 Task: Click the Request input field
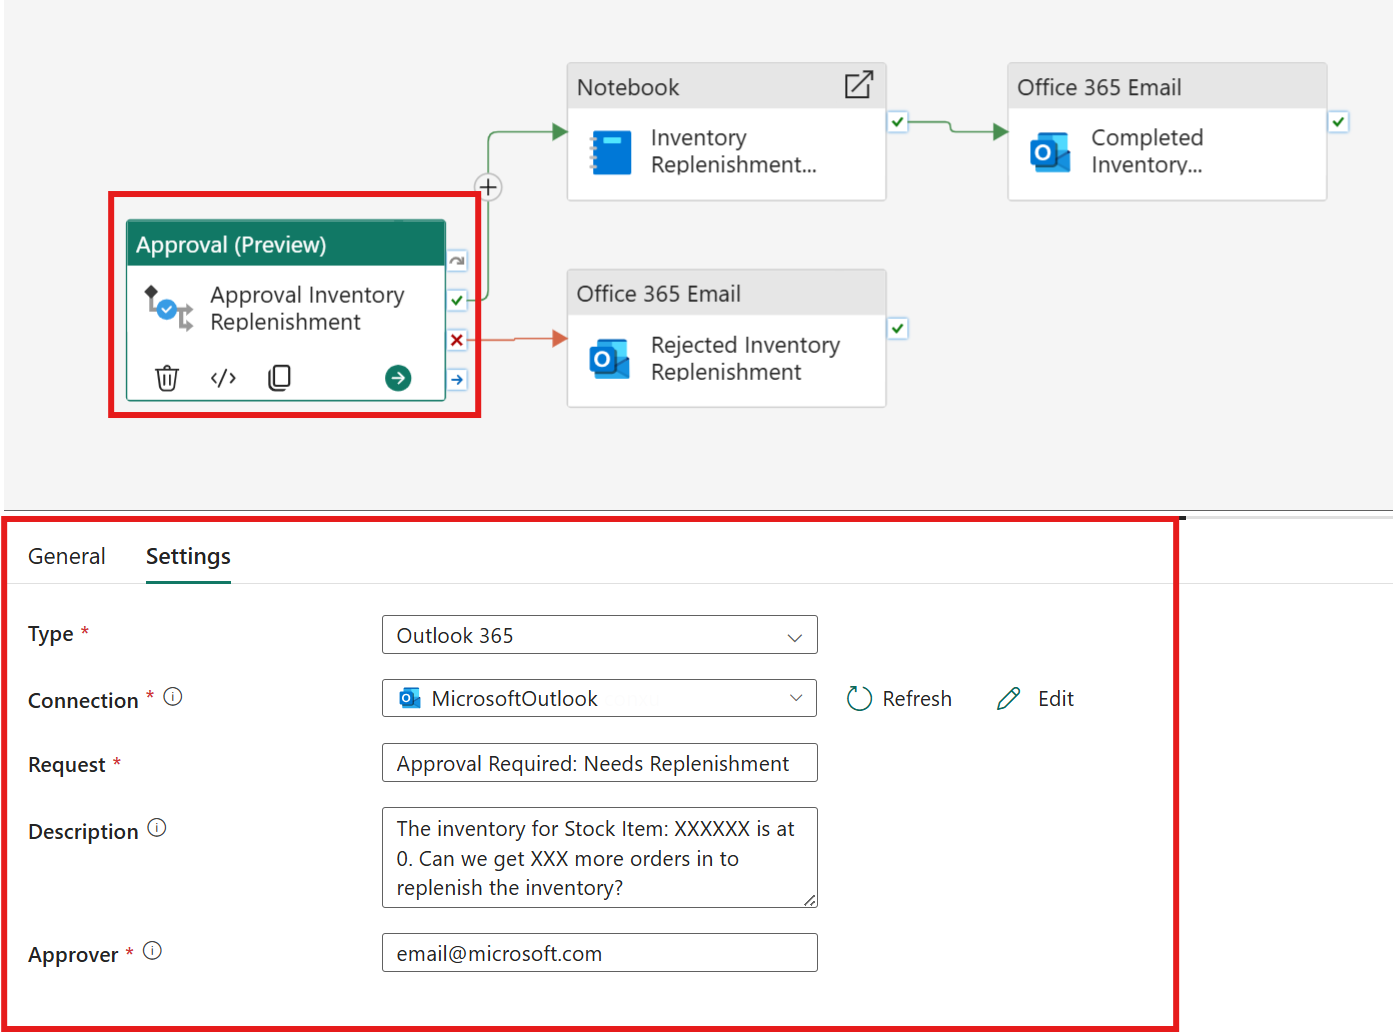(600, 763)
